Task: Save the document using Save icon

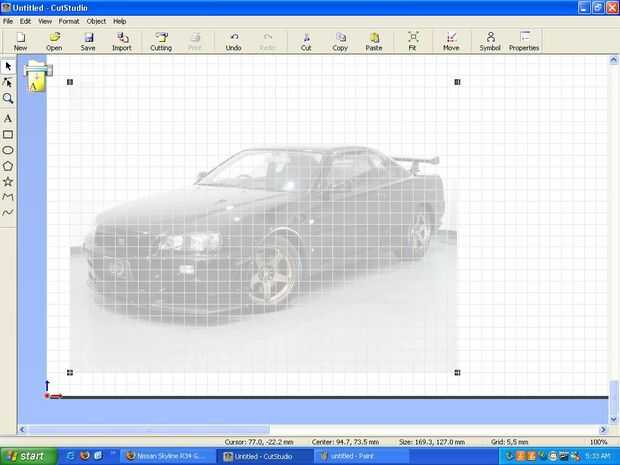Action: click(88, 41)
